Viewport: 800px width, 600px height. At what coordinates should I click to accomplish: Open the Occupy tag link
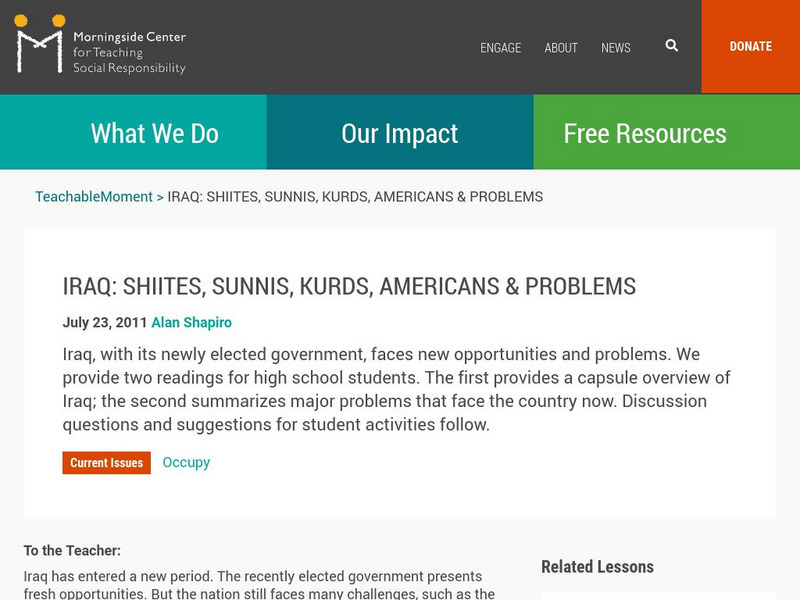pyautogui.click(x=186, y=462)
